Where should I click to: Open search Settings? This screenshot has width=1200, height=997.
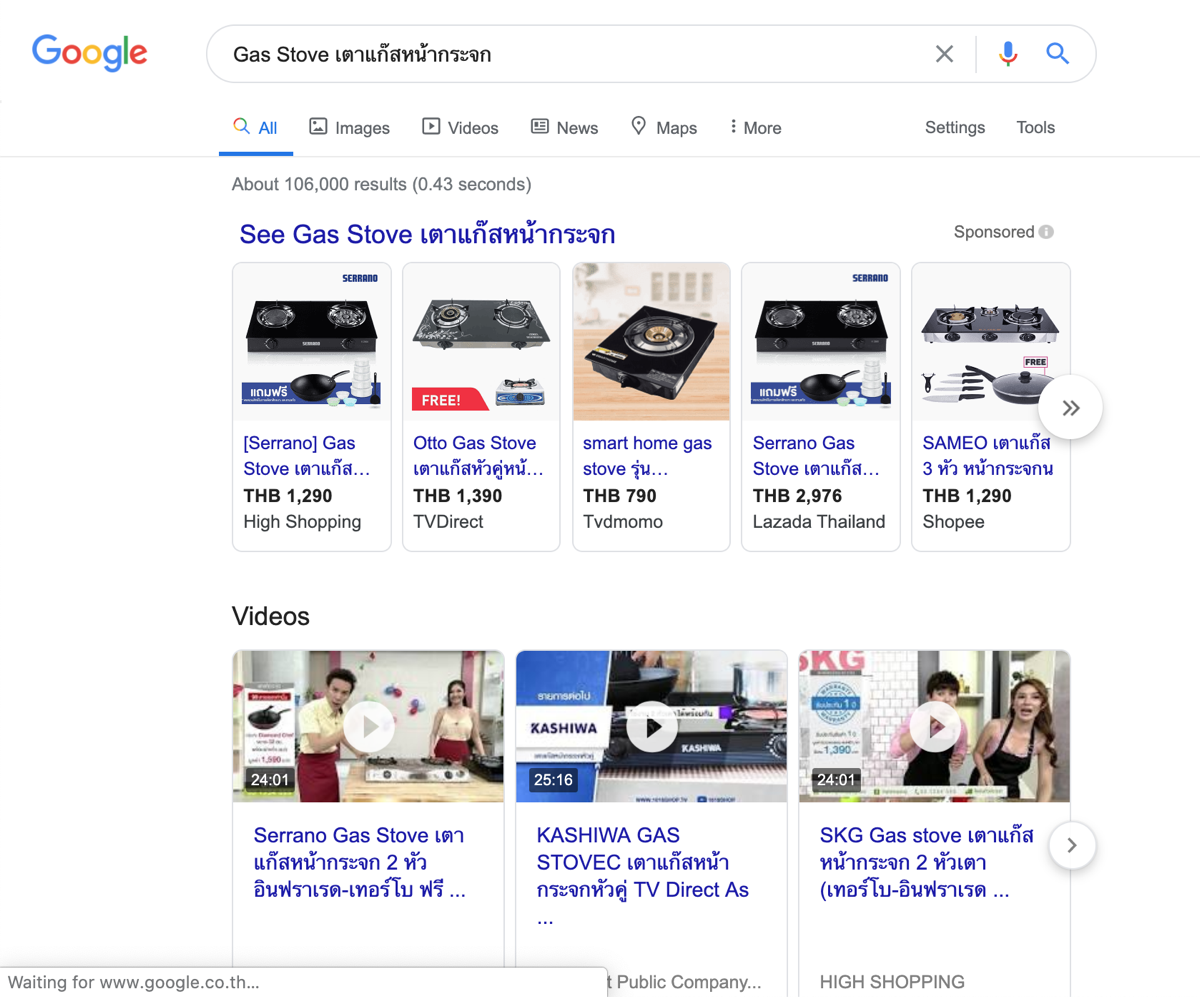(955, 127)
